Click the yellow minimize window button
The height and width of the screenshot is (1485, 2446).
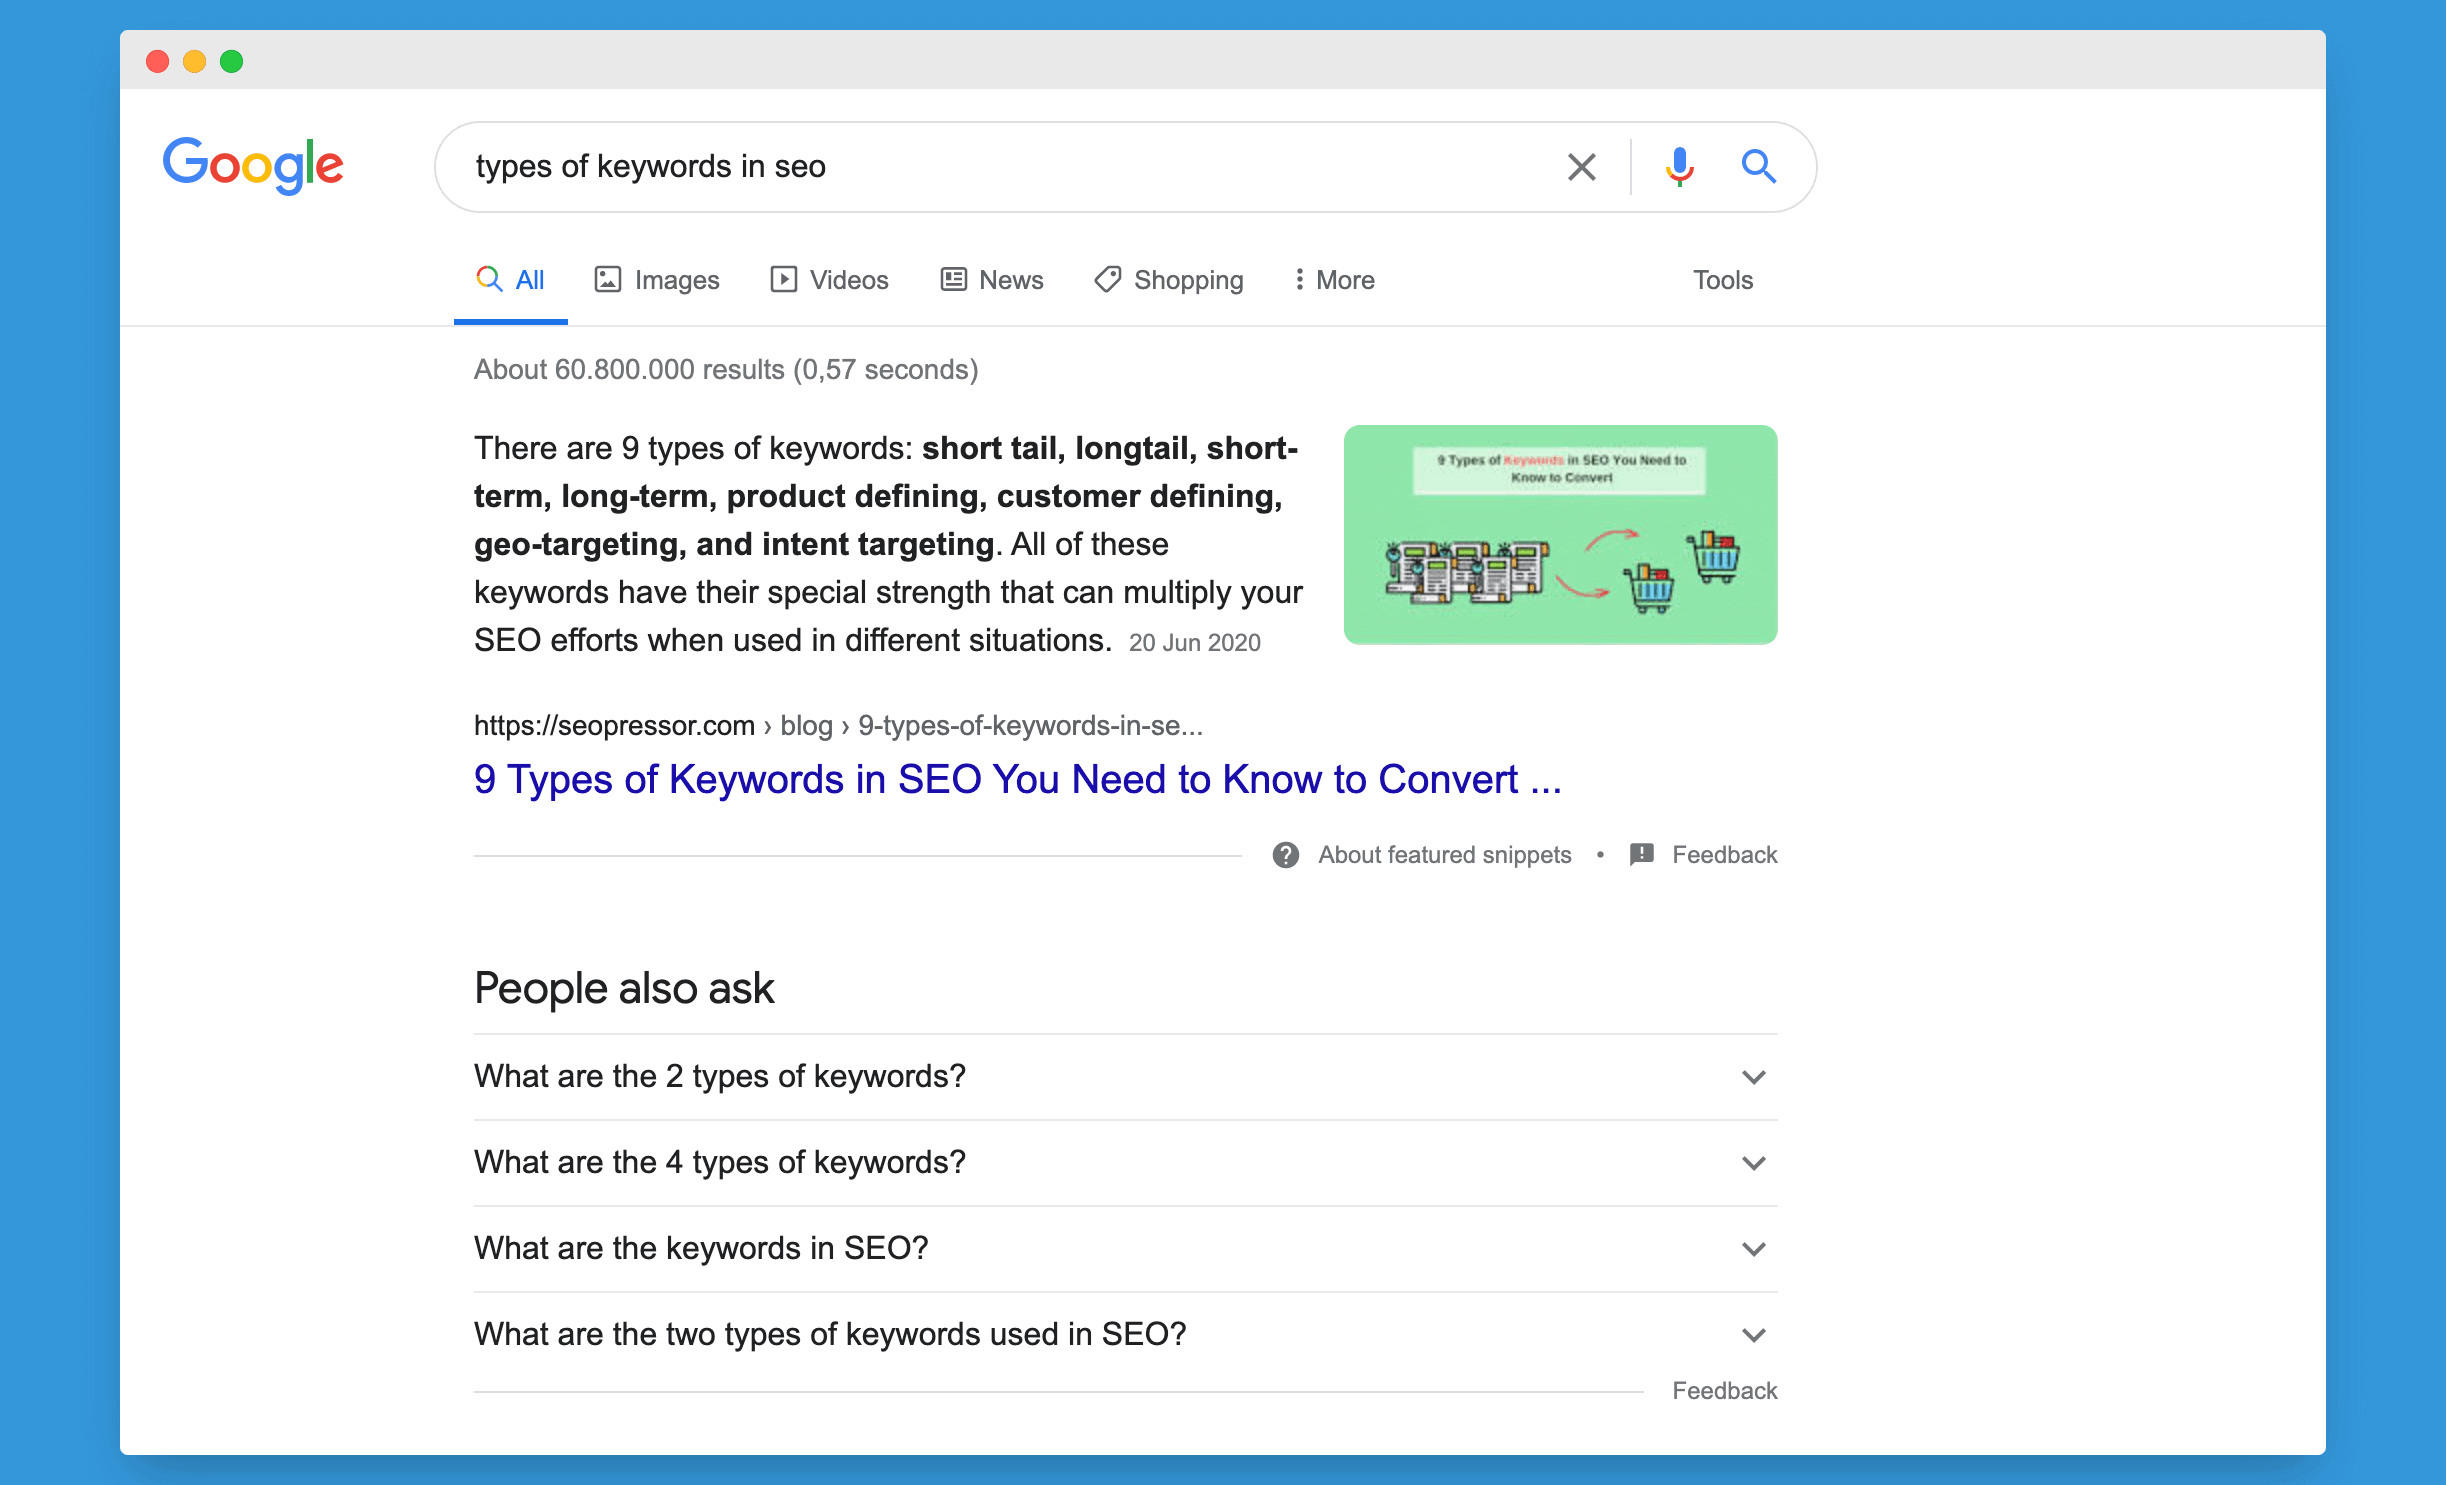point(194,61)
